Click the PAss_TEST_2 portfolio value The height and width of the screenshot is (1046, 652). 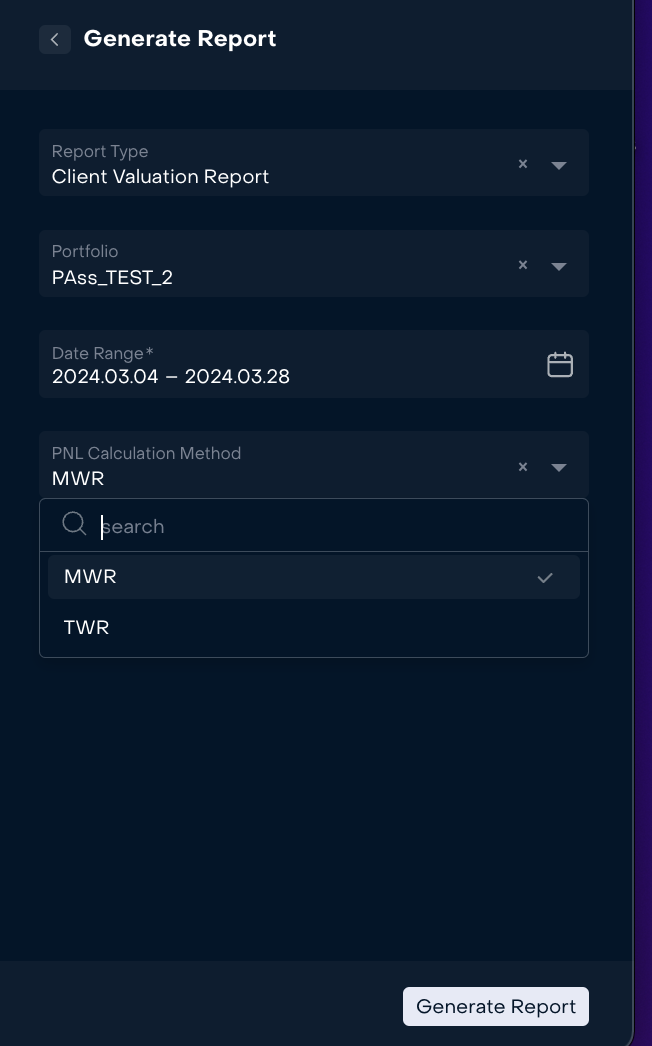point(112,277)
